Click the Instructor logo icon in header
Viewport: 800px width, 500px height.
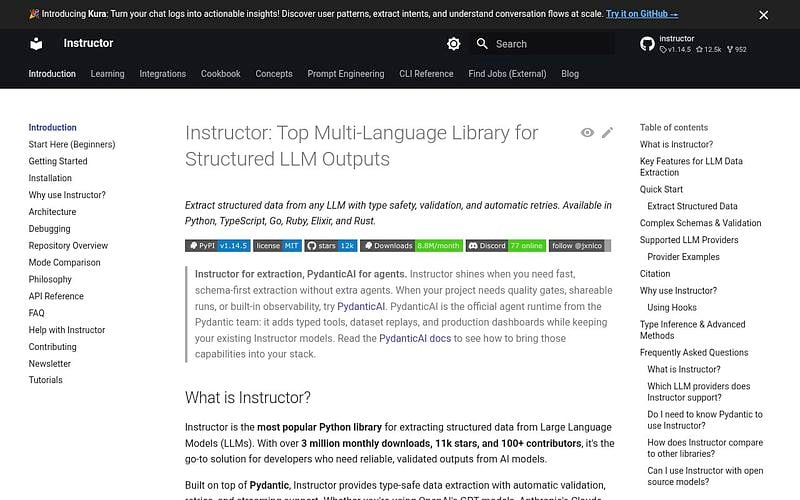click(36, 44)
